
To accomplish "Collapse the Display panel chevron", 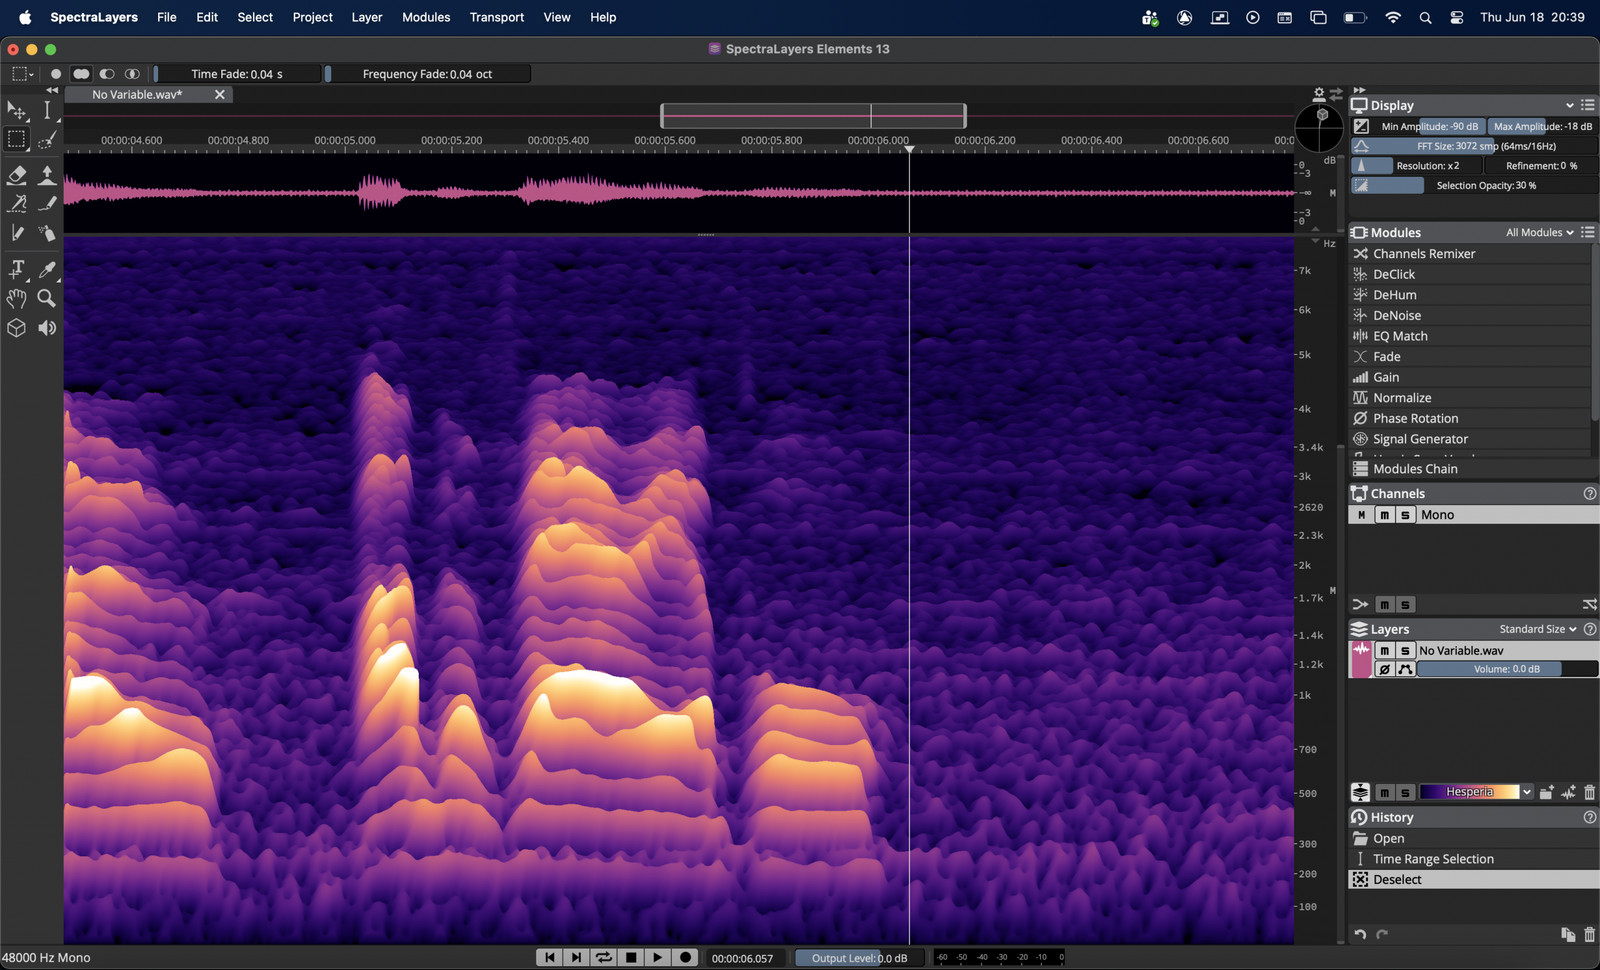I will click(x=1569, y=105).
